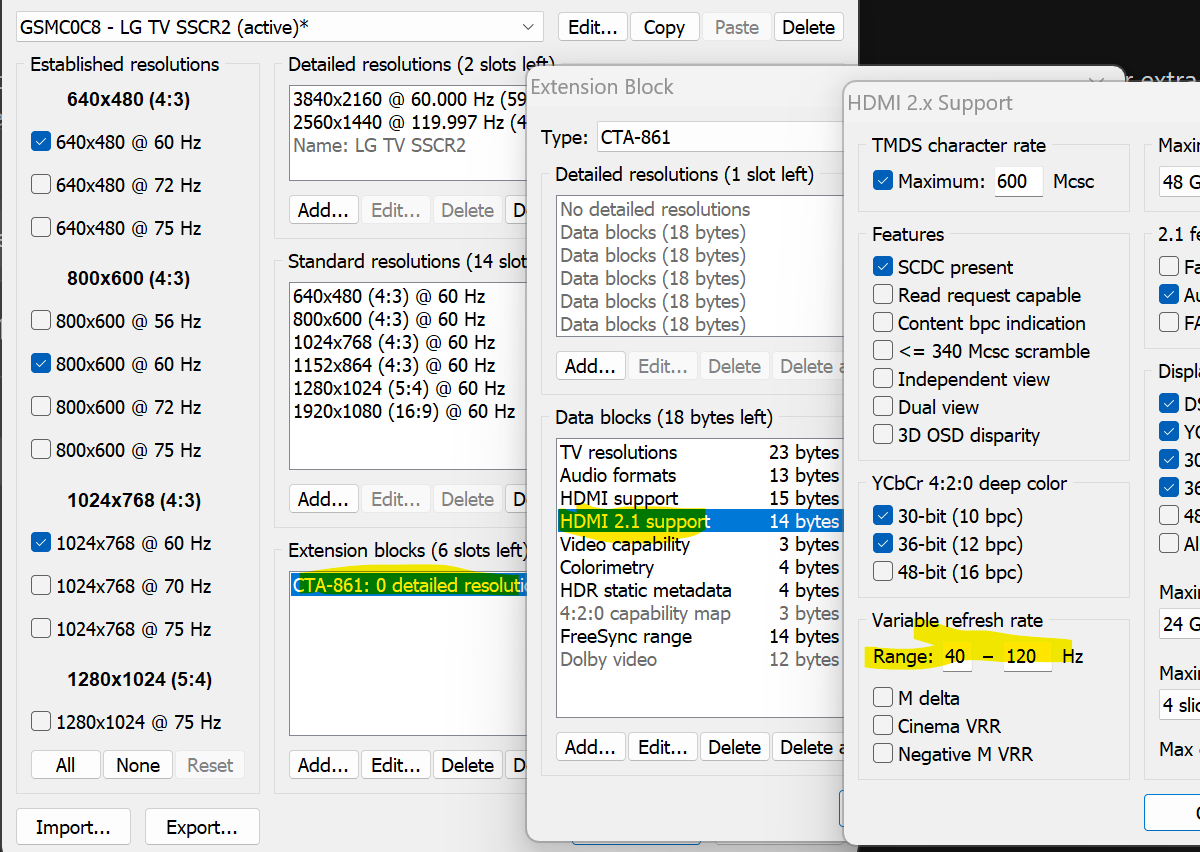The image size is (1200, 852).
Task: Enable 48-bit (16 bpc) YCbCr 4:2:0
Action: tap(883, 572)
